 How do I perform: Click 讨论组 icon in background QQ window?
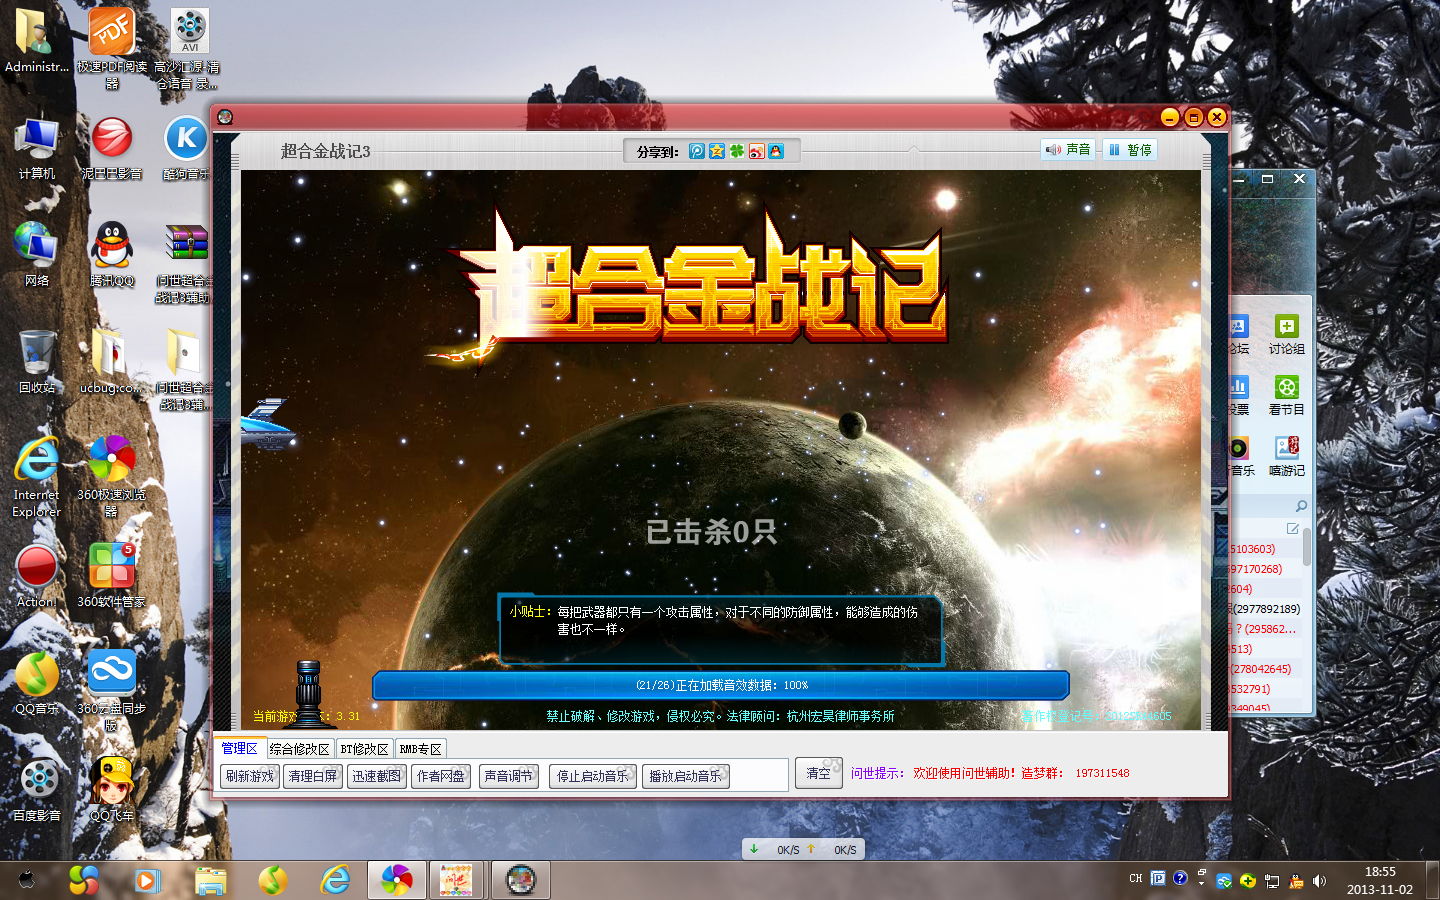click(x=1287, y=335)
